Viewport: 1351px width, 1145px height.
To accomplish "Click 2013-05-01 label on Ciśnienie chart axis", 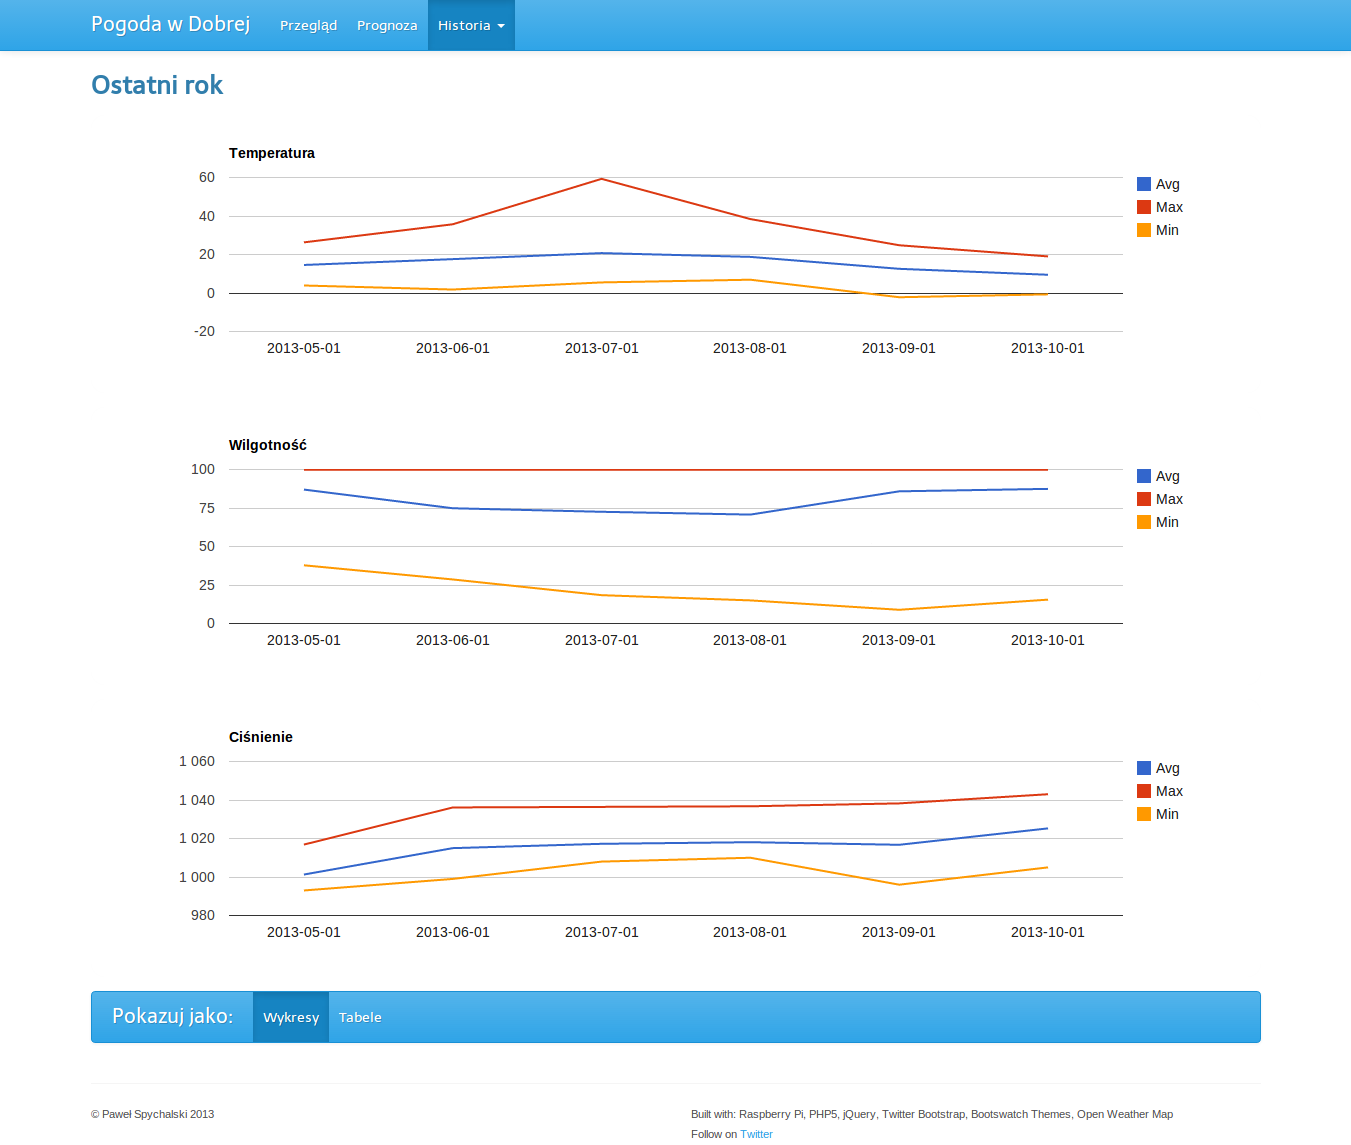I will [304, 932].
